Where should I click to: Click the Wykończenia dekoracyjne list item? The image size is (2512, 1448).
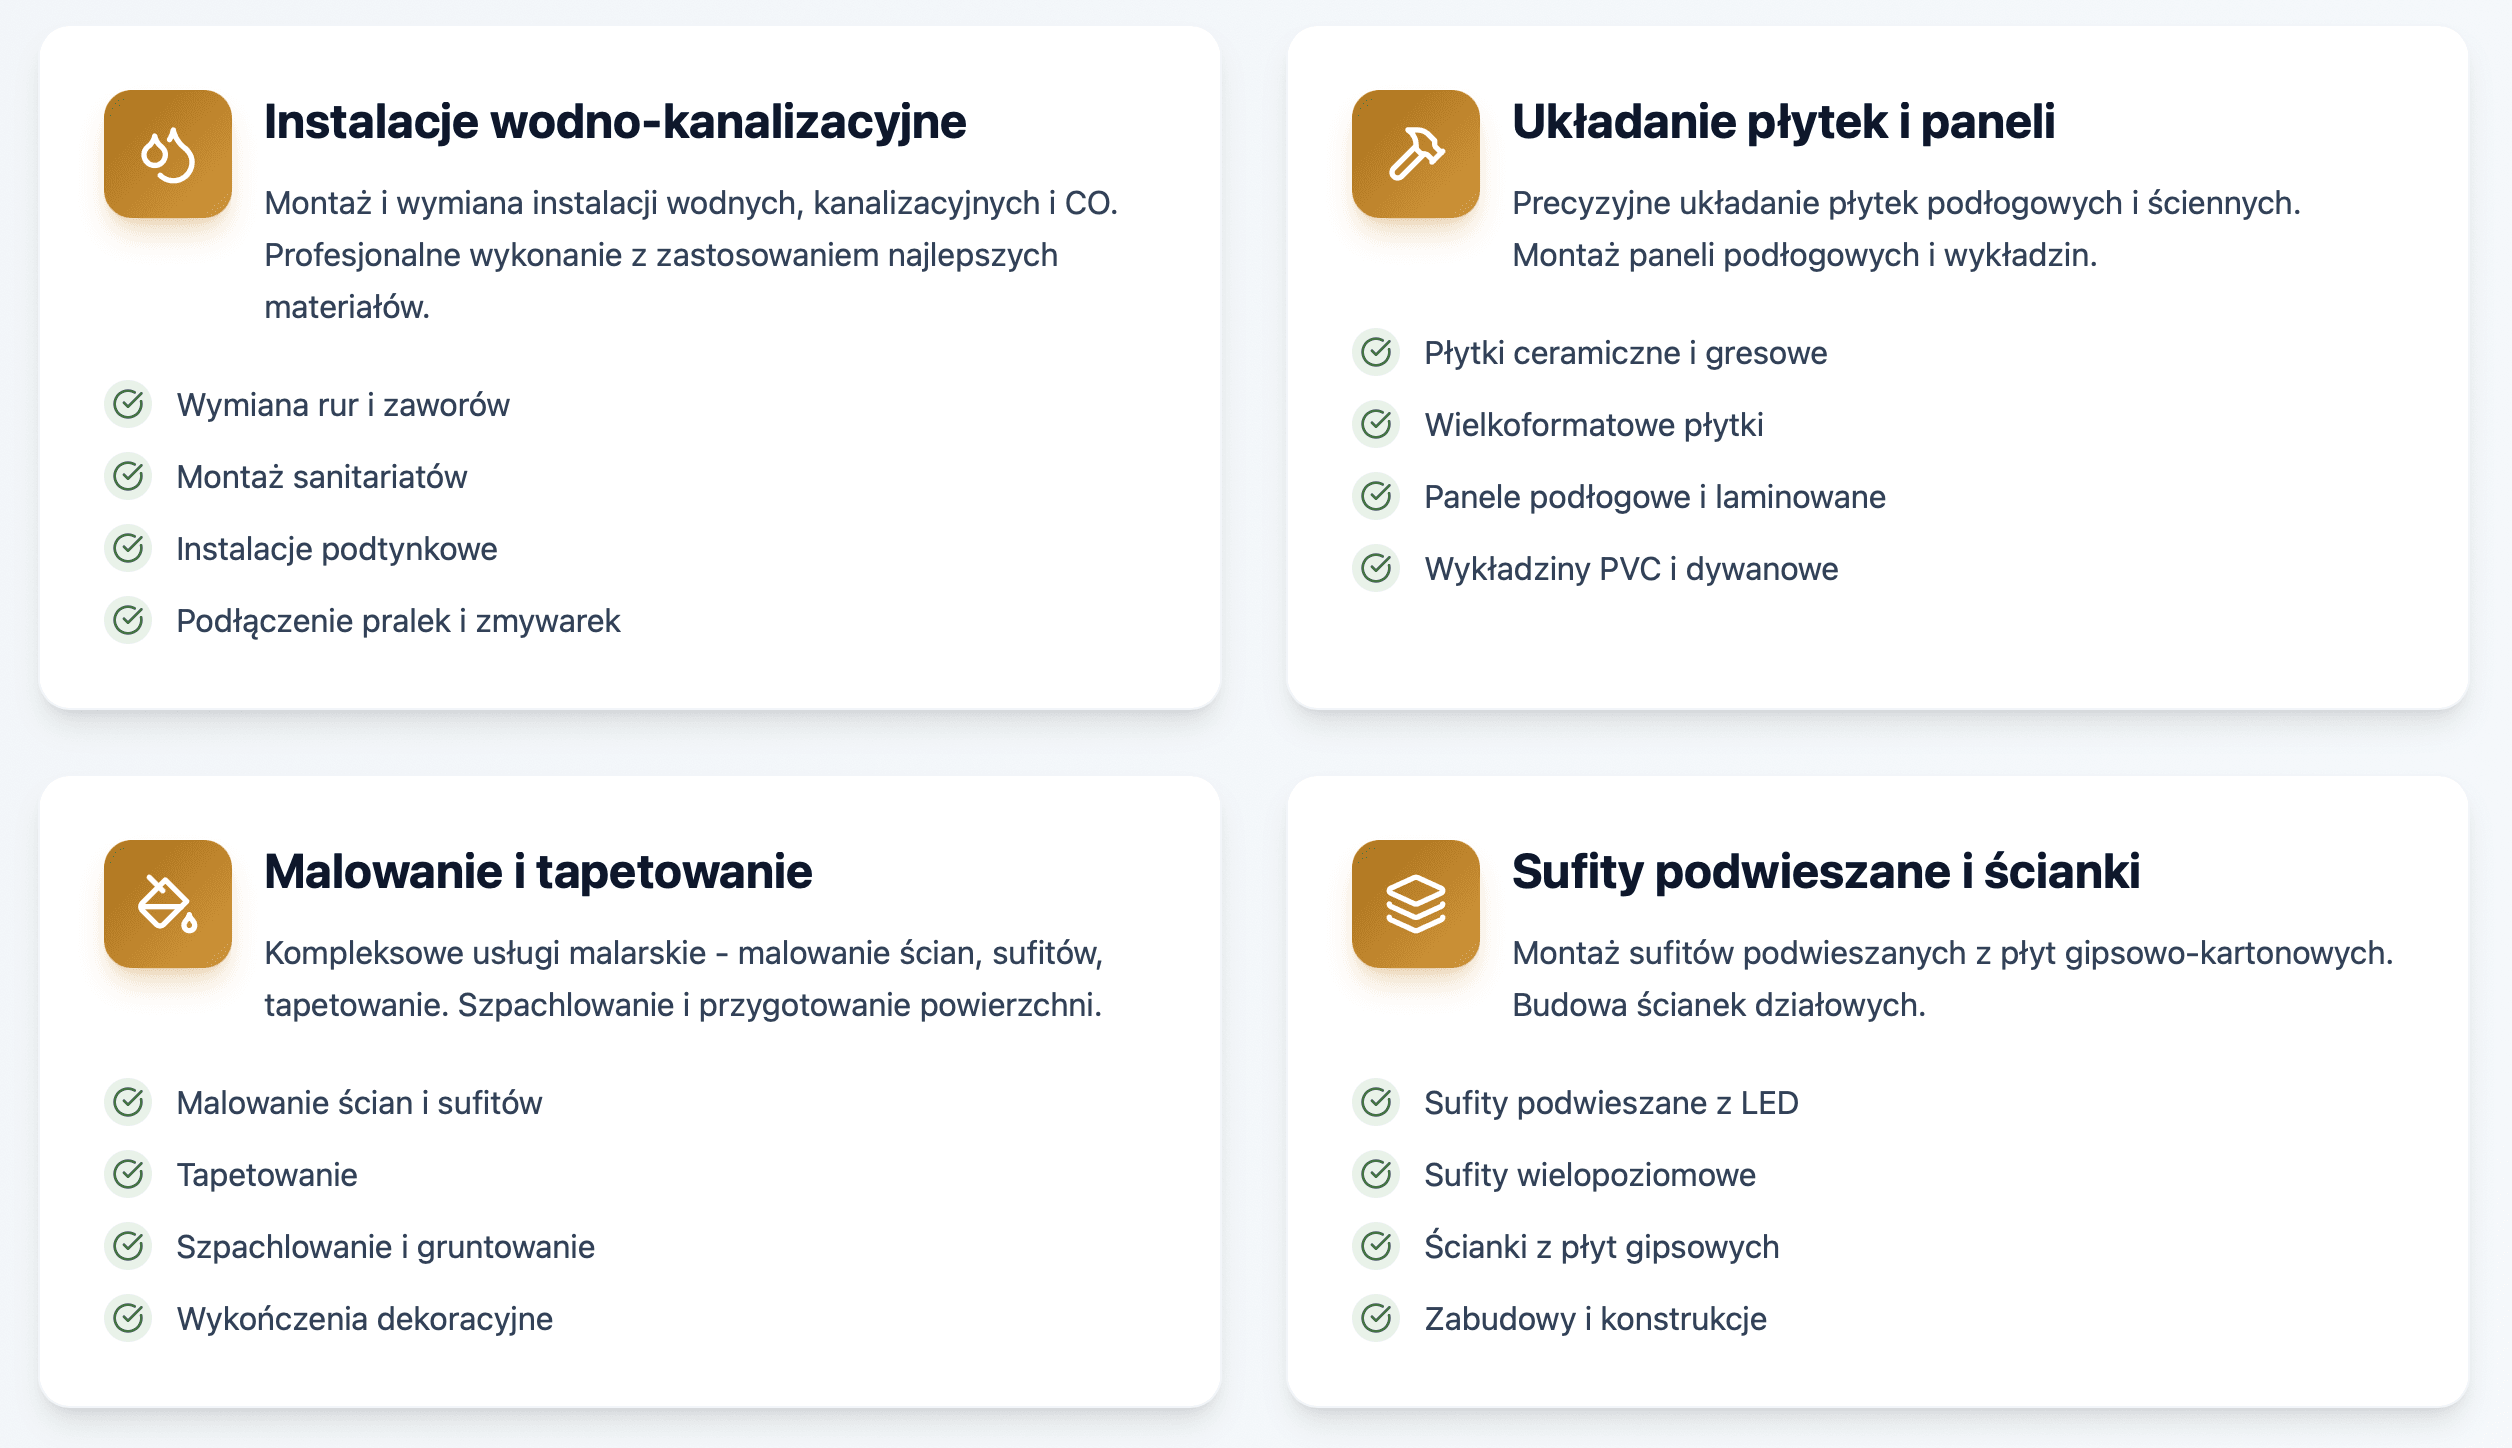tap(364, 1319)
